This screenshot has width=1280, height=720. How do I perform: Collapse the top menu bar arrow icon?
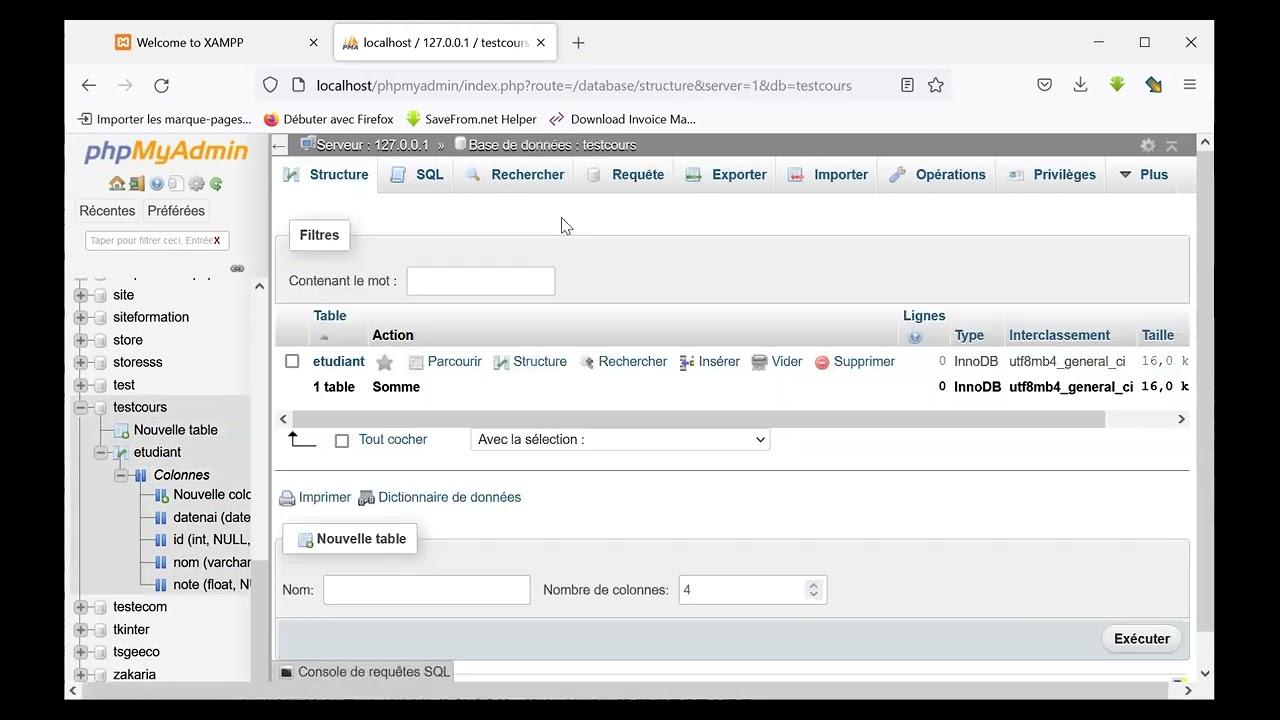pyautogui.click(x=1172, y=145)
